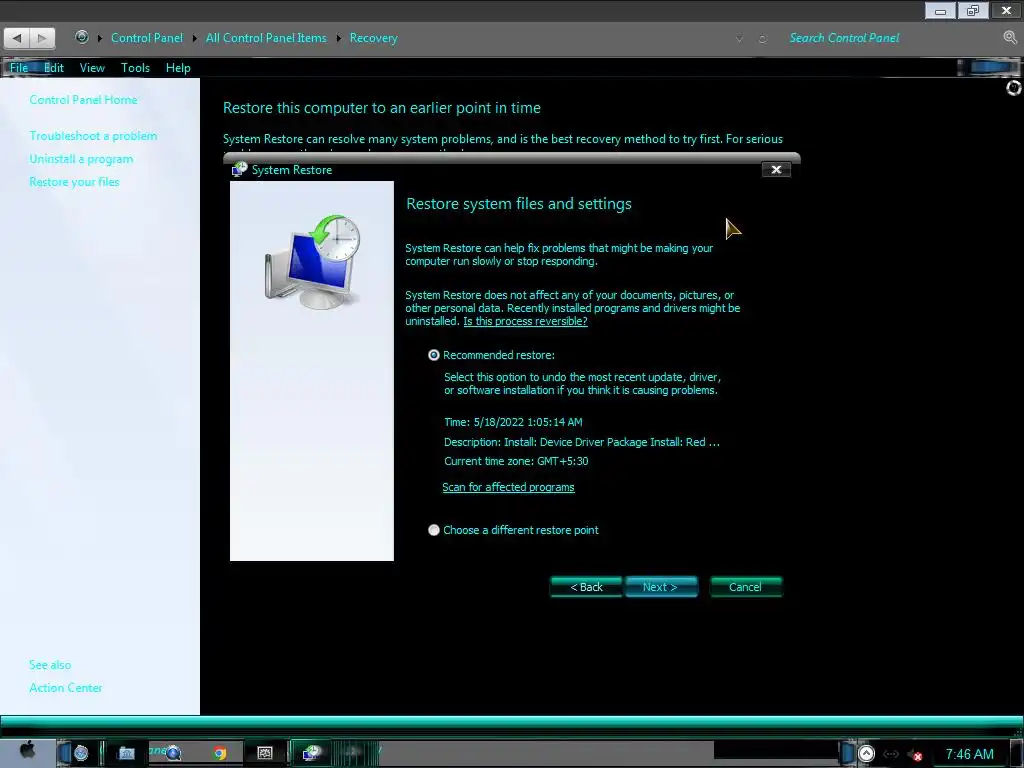Image resolution: width=1024 pixels, height=768 pixels.
Task: Click the Search Control Panel field
Action: click(891, 38)
